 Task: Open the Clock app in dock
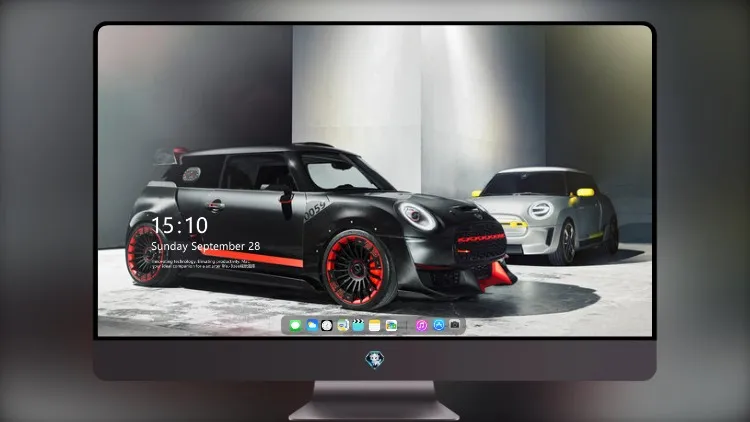pos(327,325)
